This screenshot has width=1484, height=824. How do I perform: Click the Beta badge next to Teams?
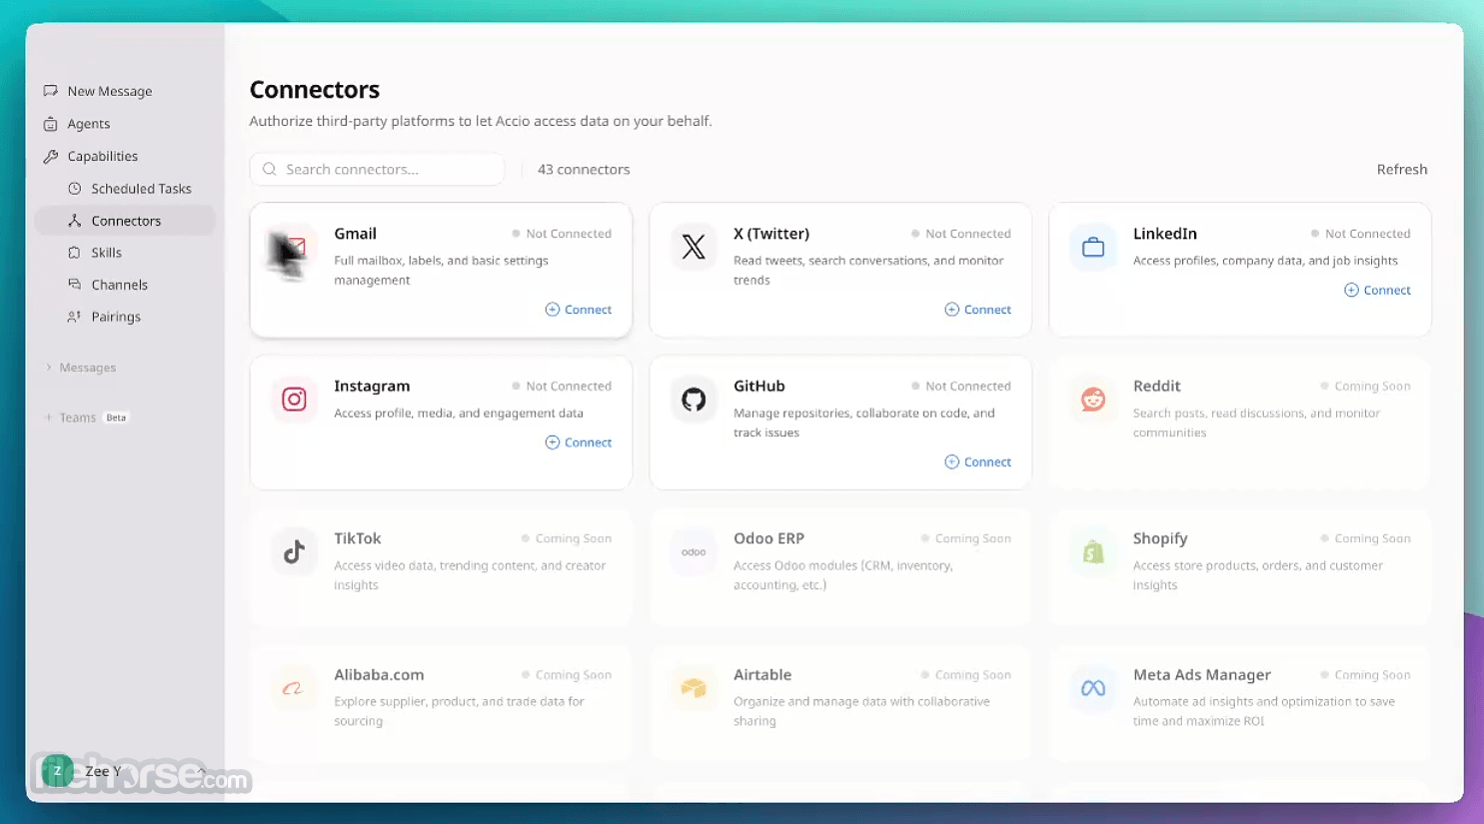point(116,418)
